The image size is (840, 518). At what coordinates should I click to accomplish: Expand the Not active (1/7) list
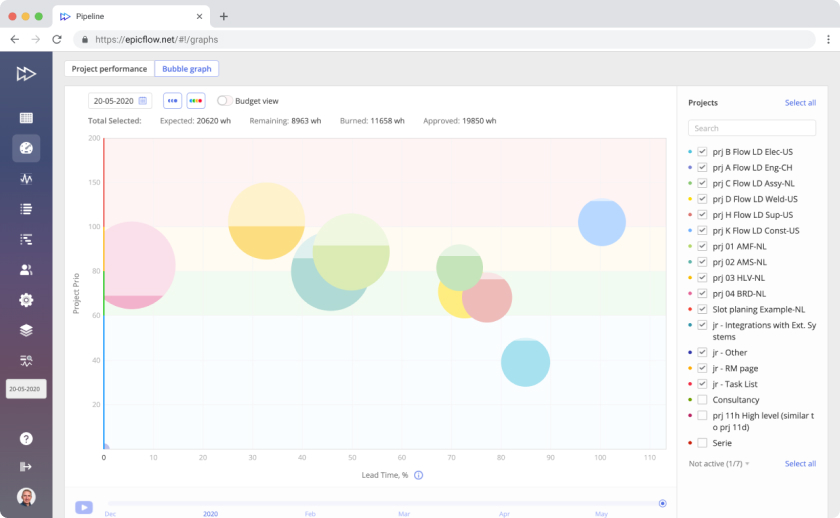tap(719, 464)
